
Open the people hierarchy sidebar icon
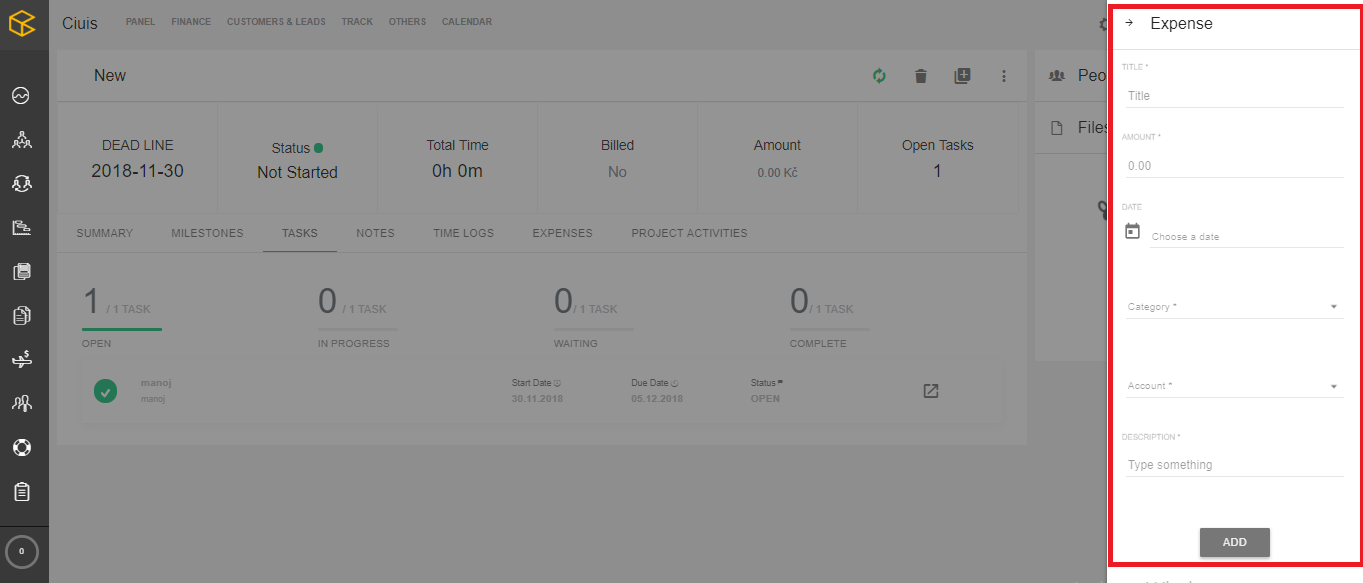[x=21, y=140]
